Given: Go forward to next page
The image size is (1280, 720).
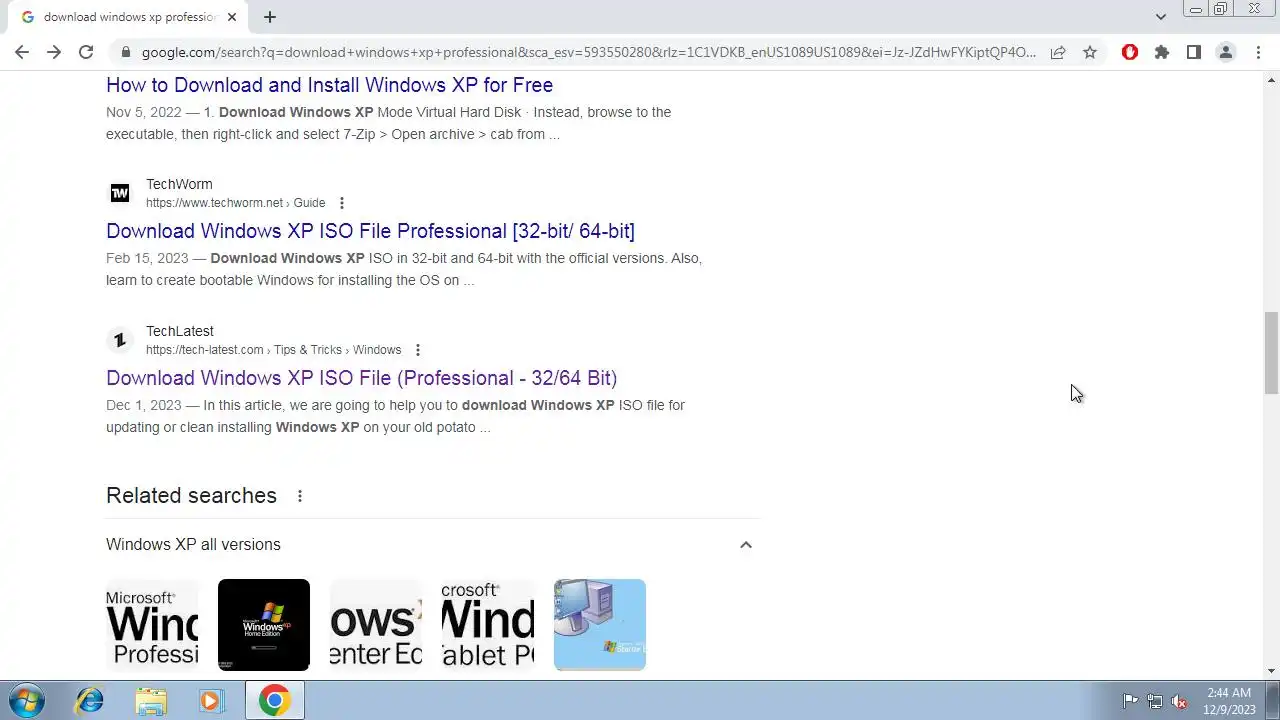Looking at the screenshot, I should pos(54,52).
